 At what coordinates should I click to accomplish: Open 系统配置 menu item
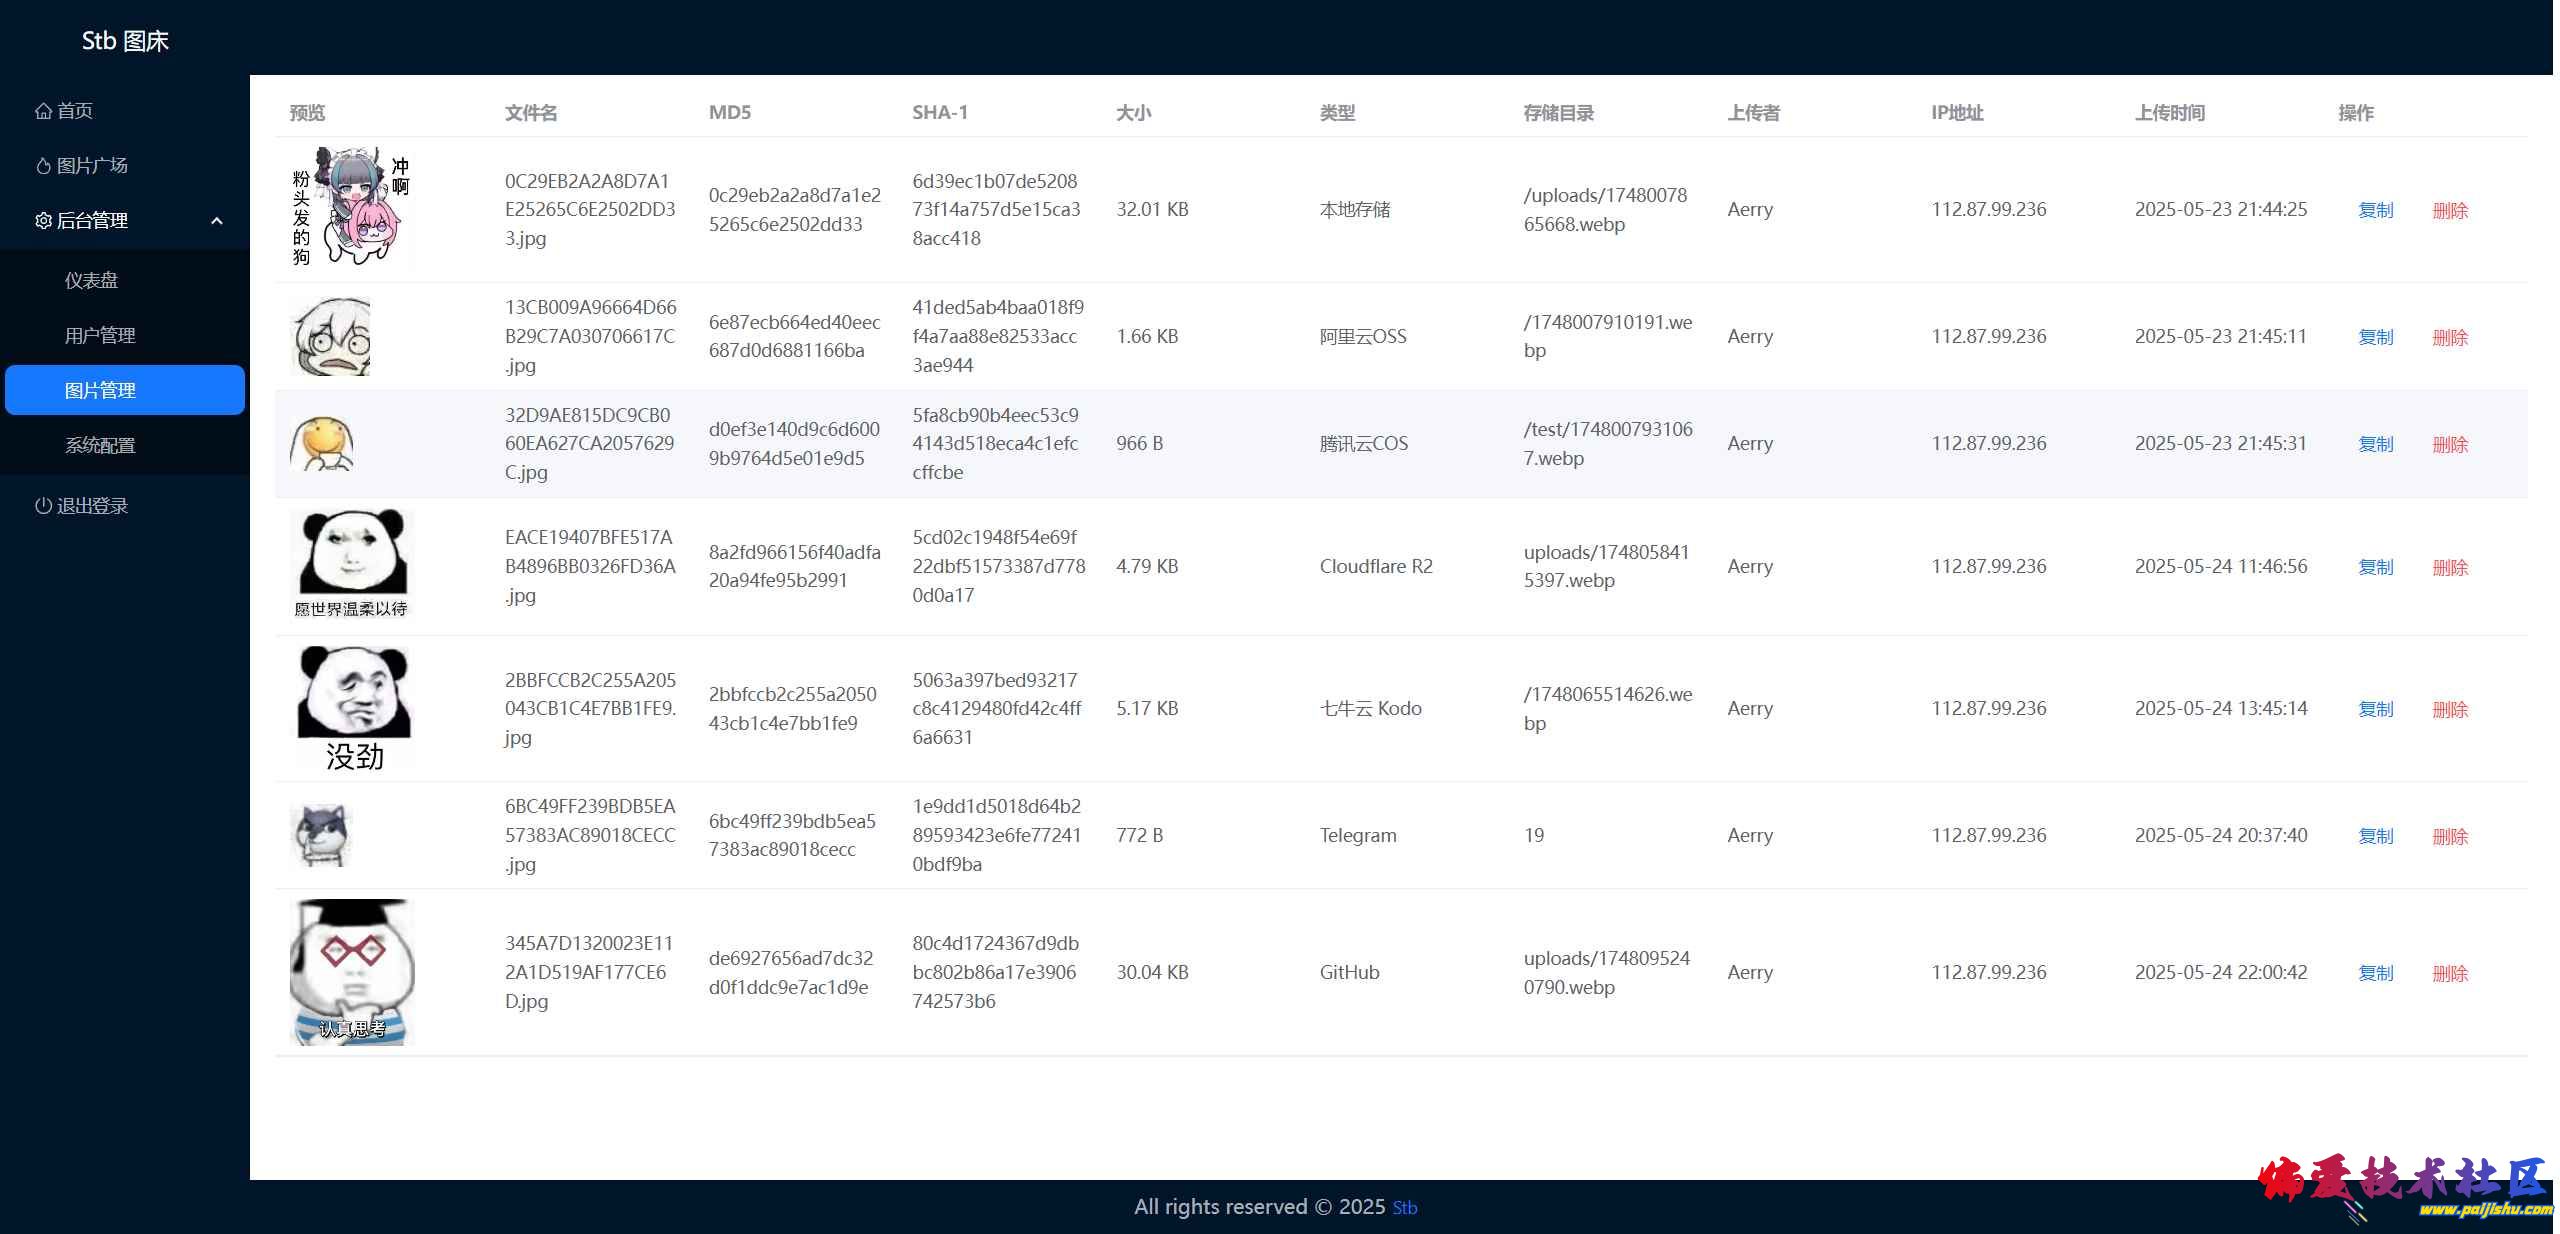tap(100, 446)
